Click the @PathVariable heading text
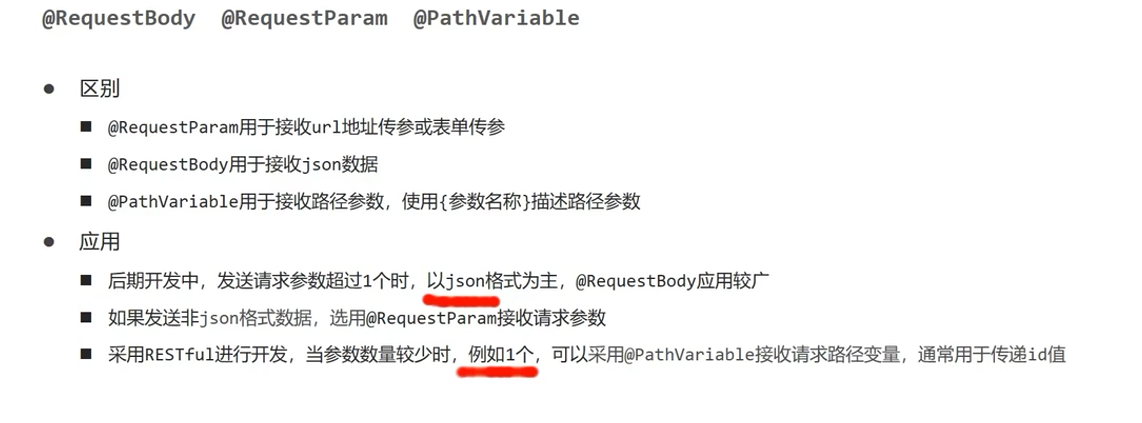Screen dimensions: 1142x423 tap(497, 18)
